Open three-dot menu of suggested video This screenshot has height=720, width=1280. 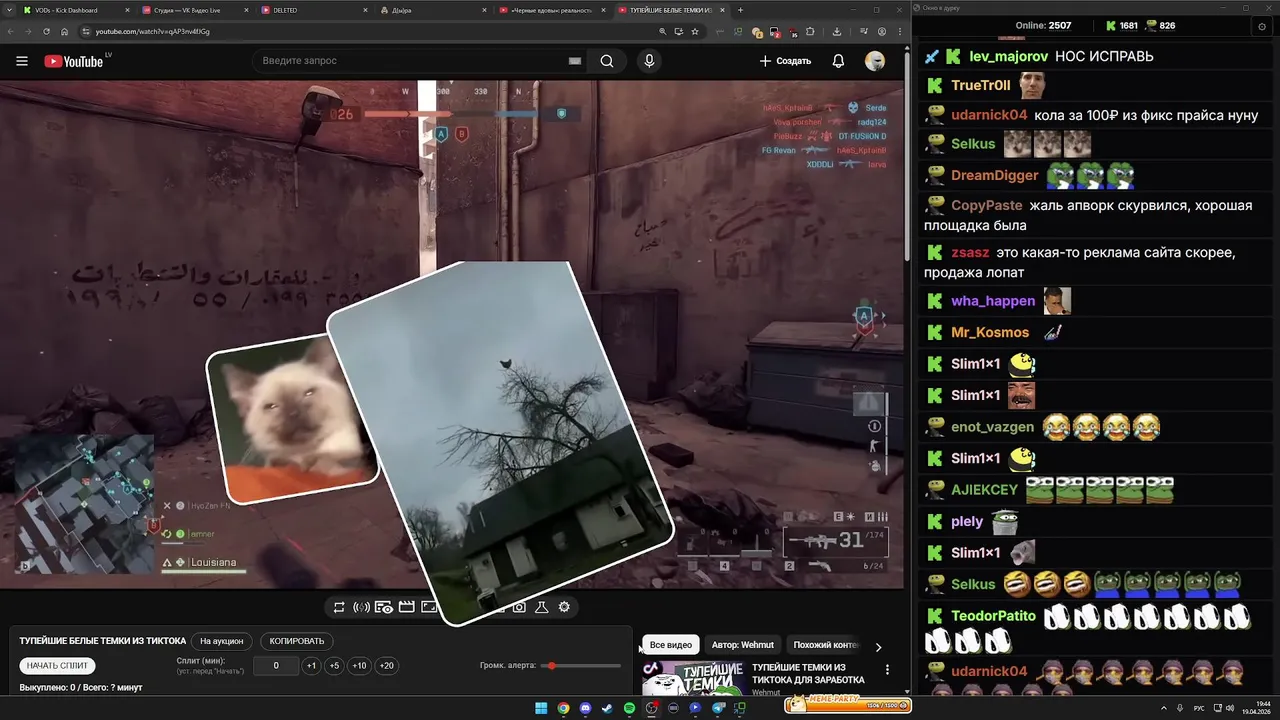(887, 670)
